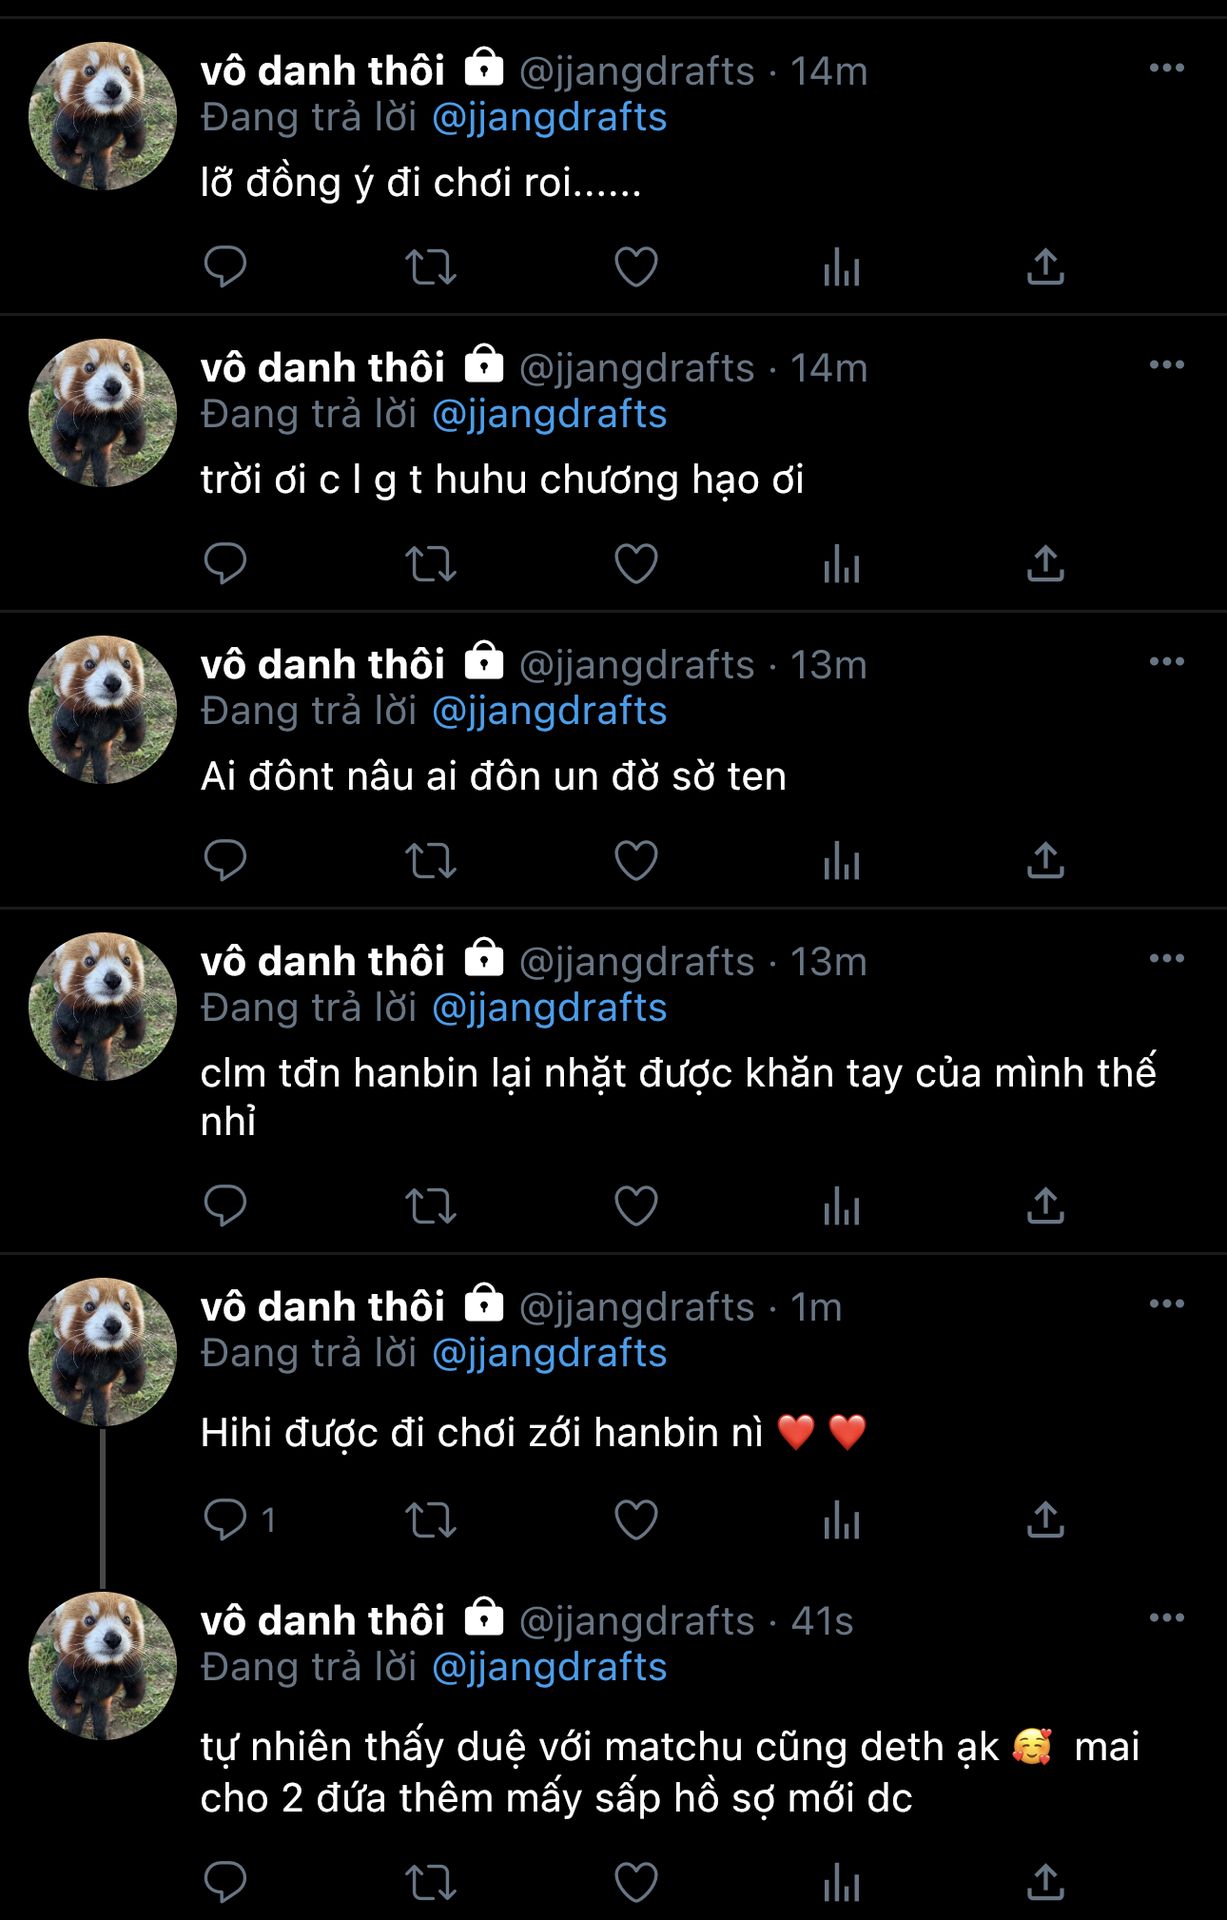Expand the three-dot menu on the 41s tweet
Screen dimensions: 1227x1920
(x=1166, y=1618)
